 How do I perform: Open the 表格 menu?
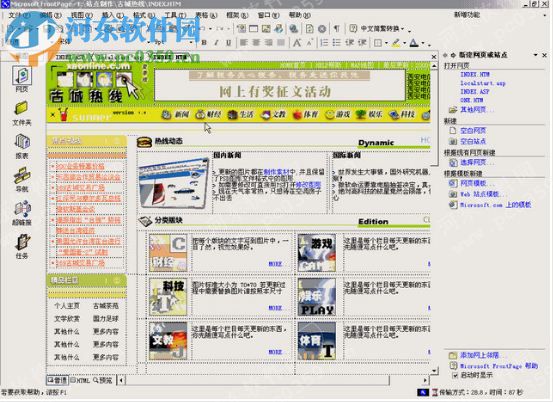206,15
